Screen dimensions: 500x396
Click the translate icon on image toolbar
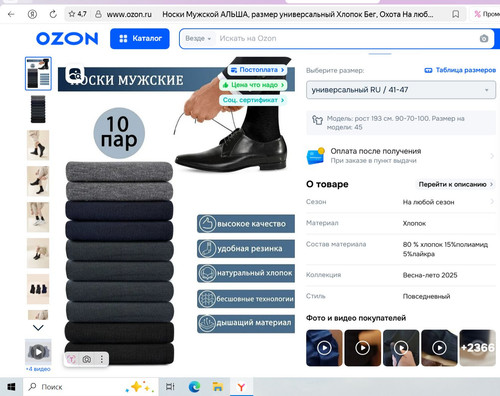coord(71,359)
